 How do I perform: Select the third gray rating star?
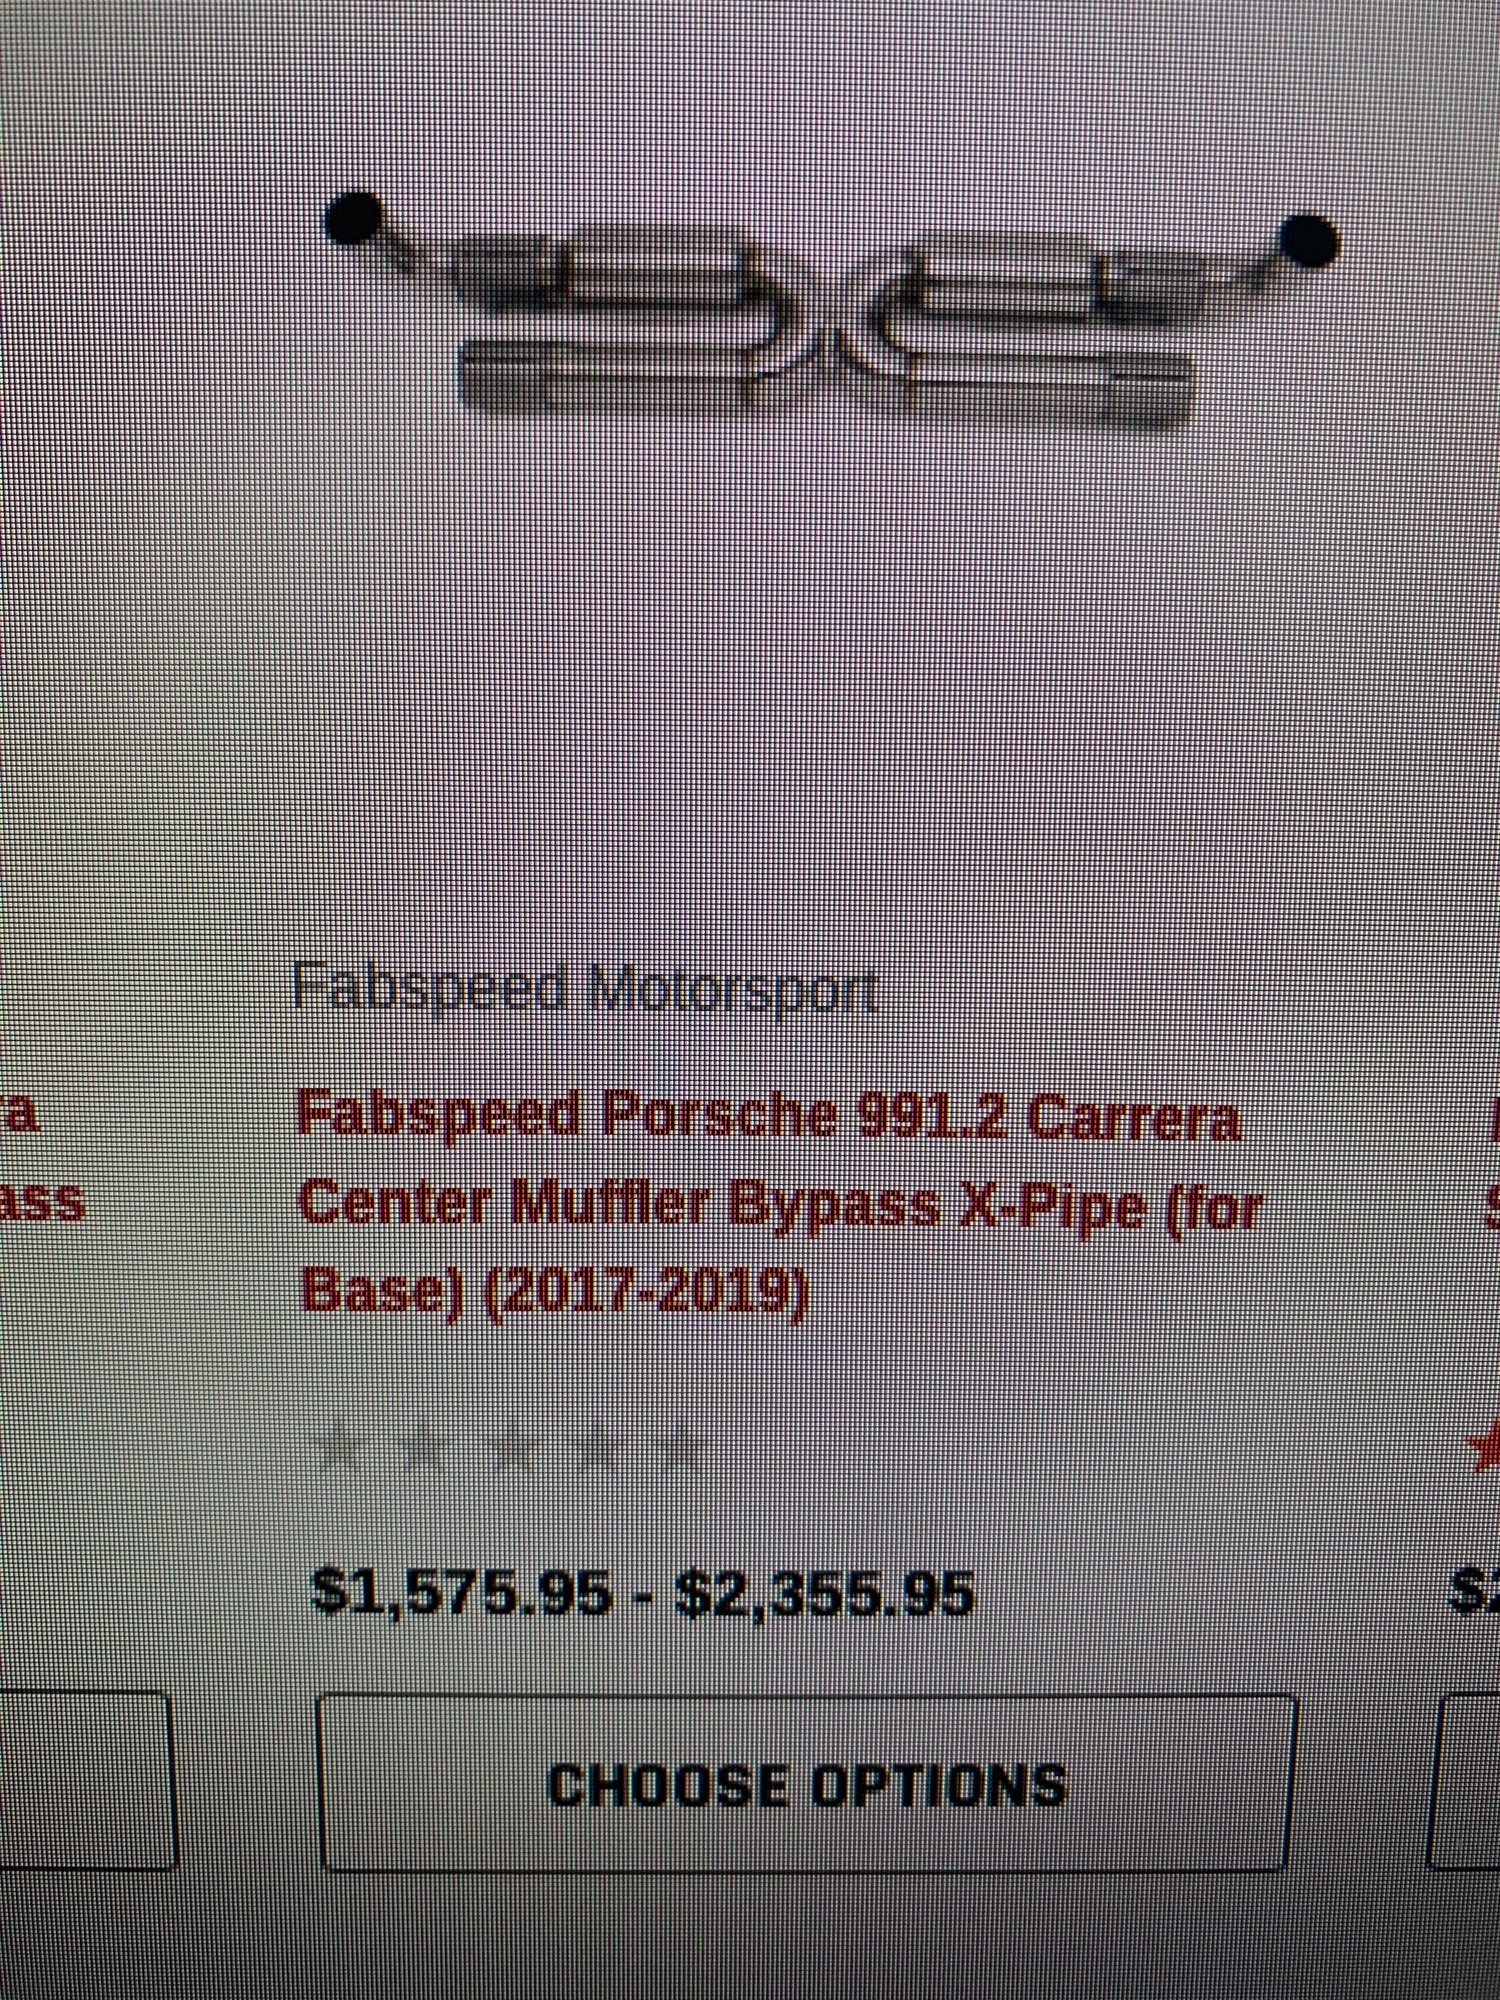pos(514,1447)
